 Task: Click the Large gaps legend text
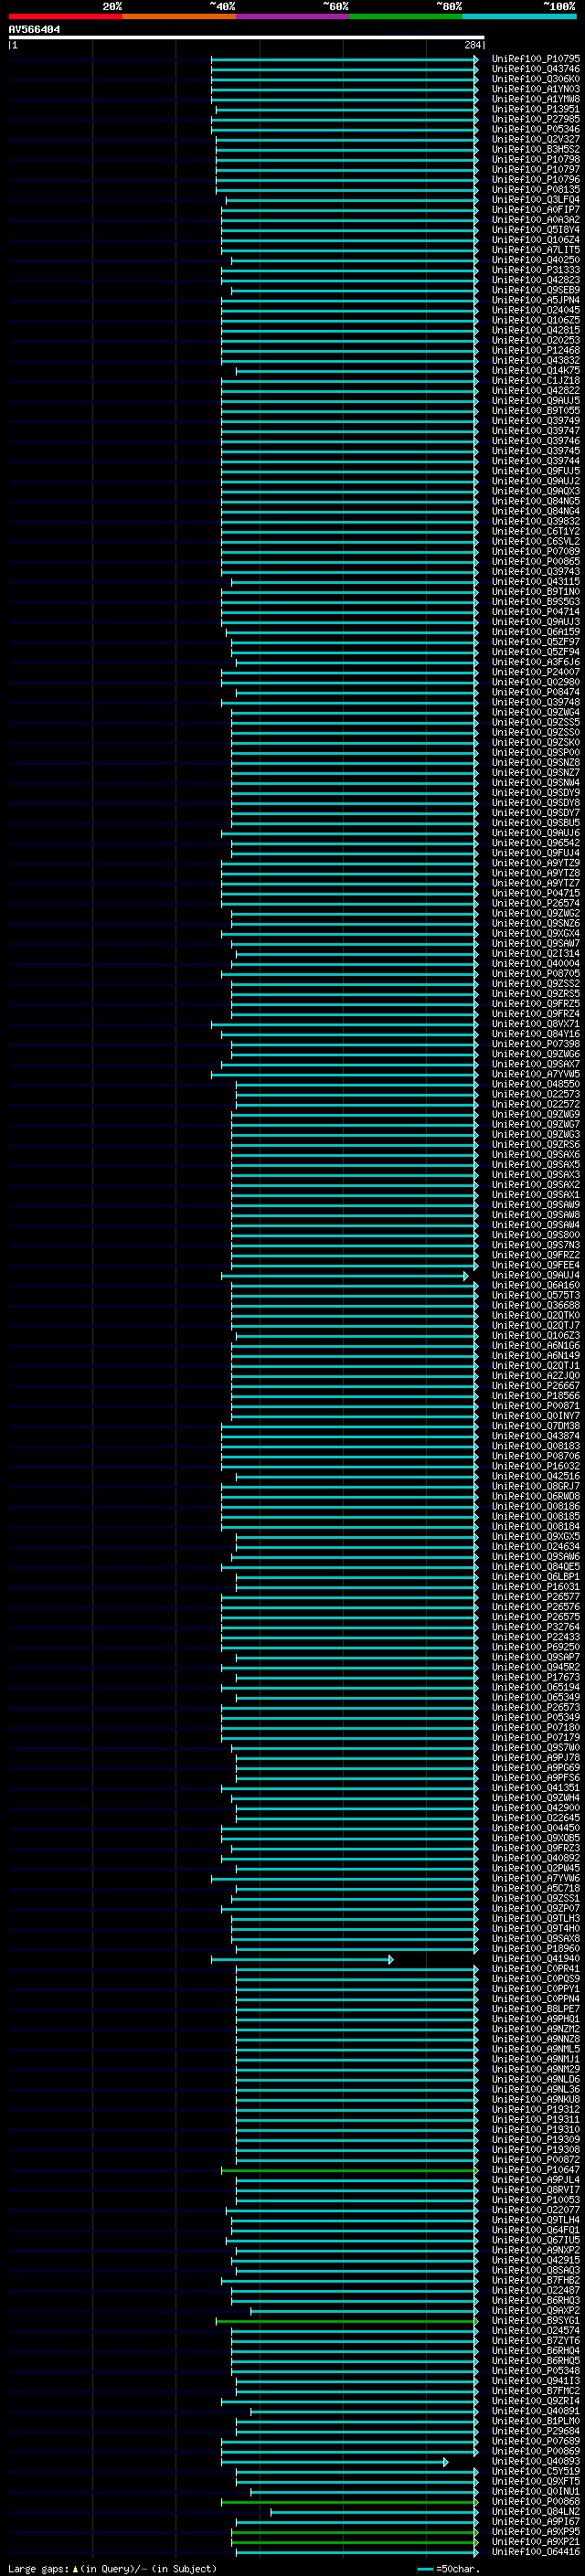tap(112, 2569)
